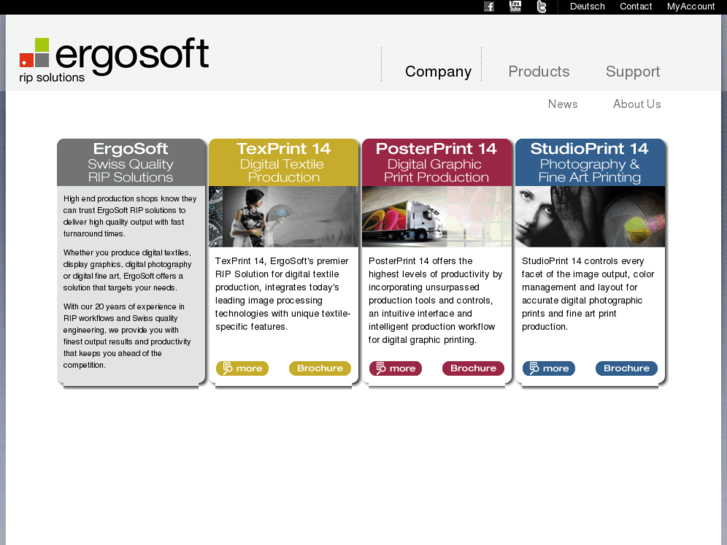Go to MyAccount
This screenshot has height=545, width=727.
[691, 7]
